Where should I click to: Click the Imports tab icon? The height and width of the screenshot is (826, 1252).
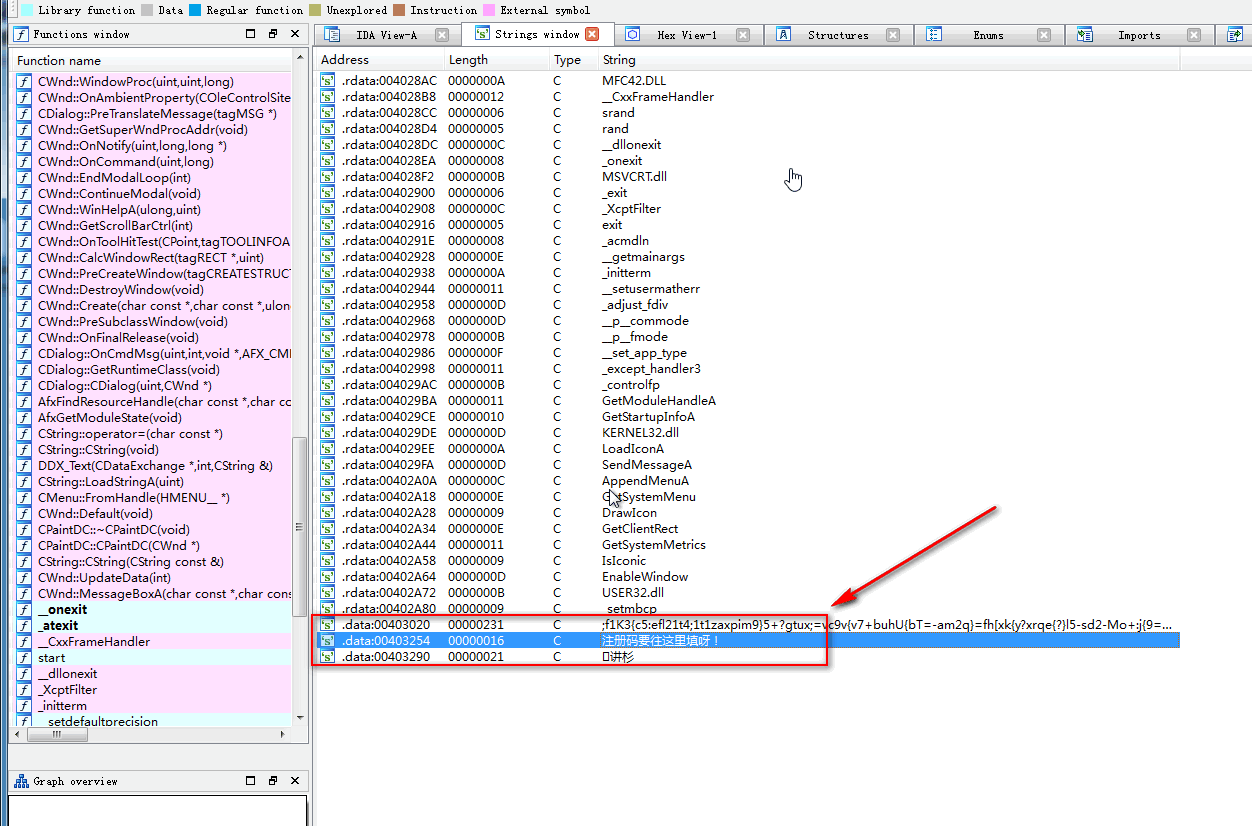tap(1085, 34)
